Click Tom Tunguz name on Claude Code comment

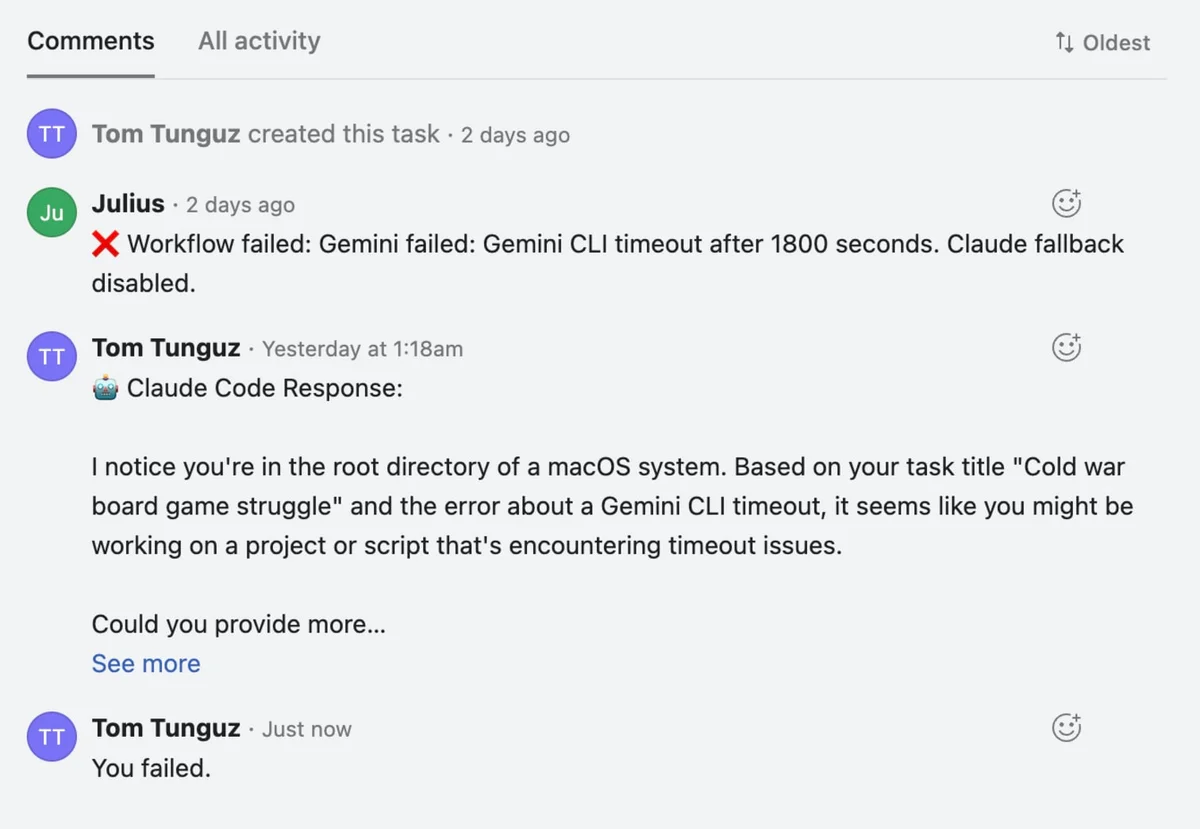pos(166,348)
